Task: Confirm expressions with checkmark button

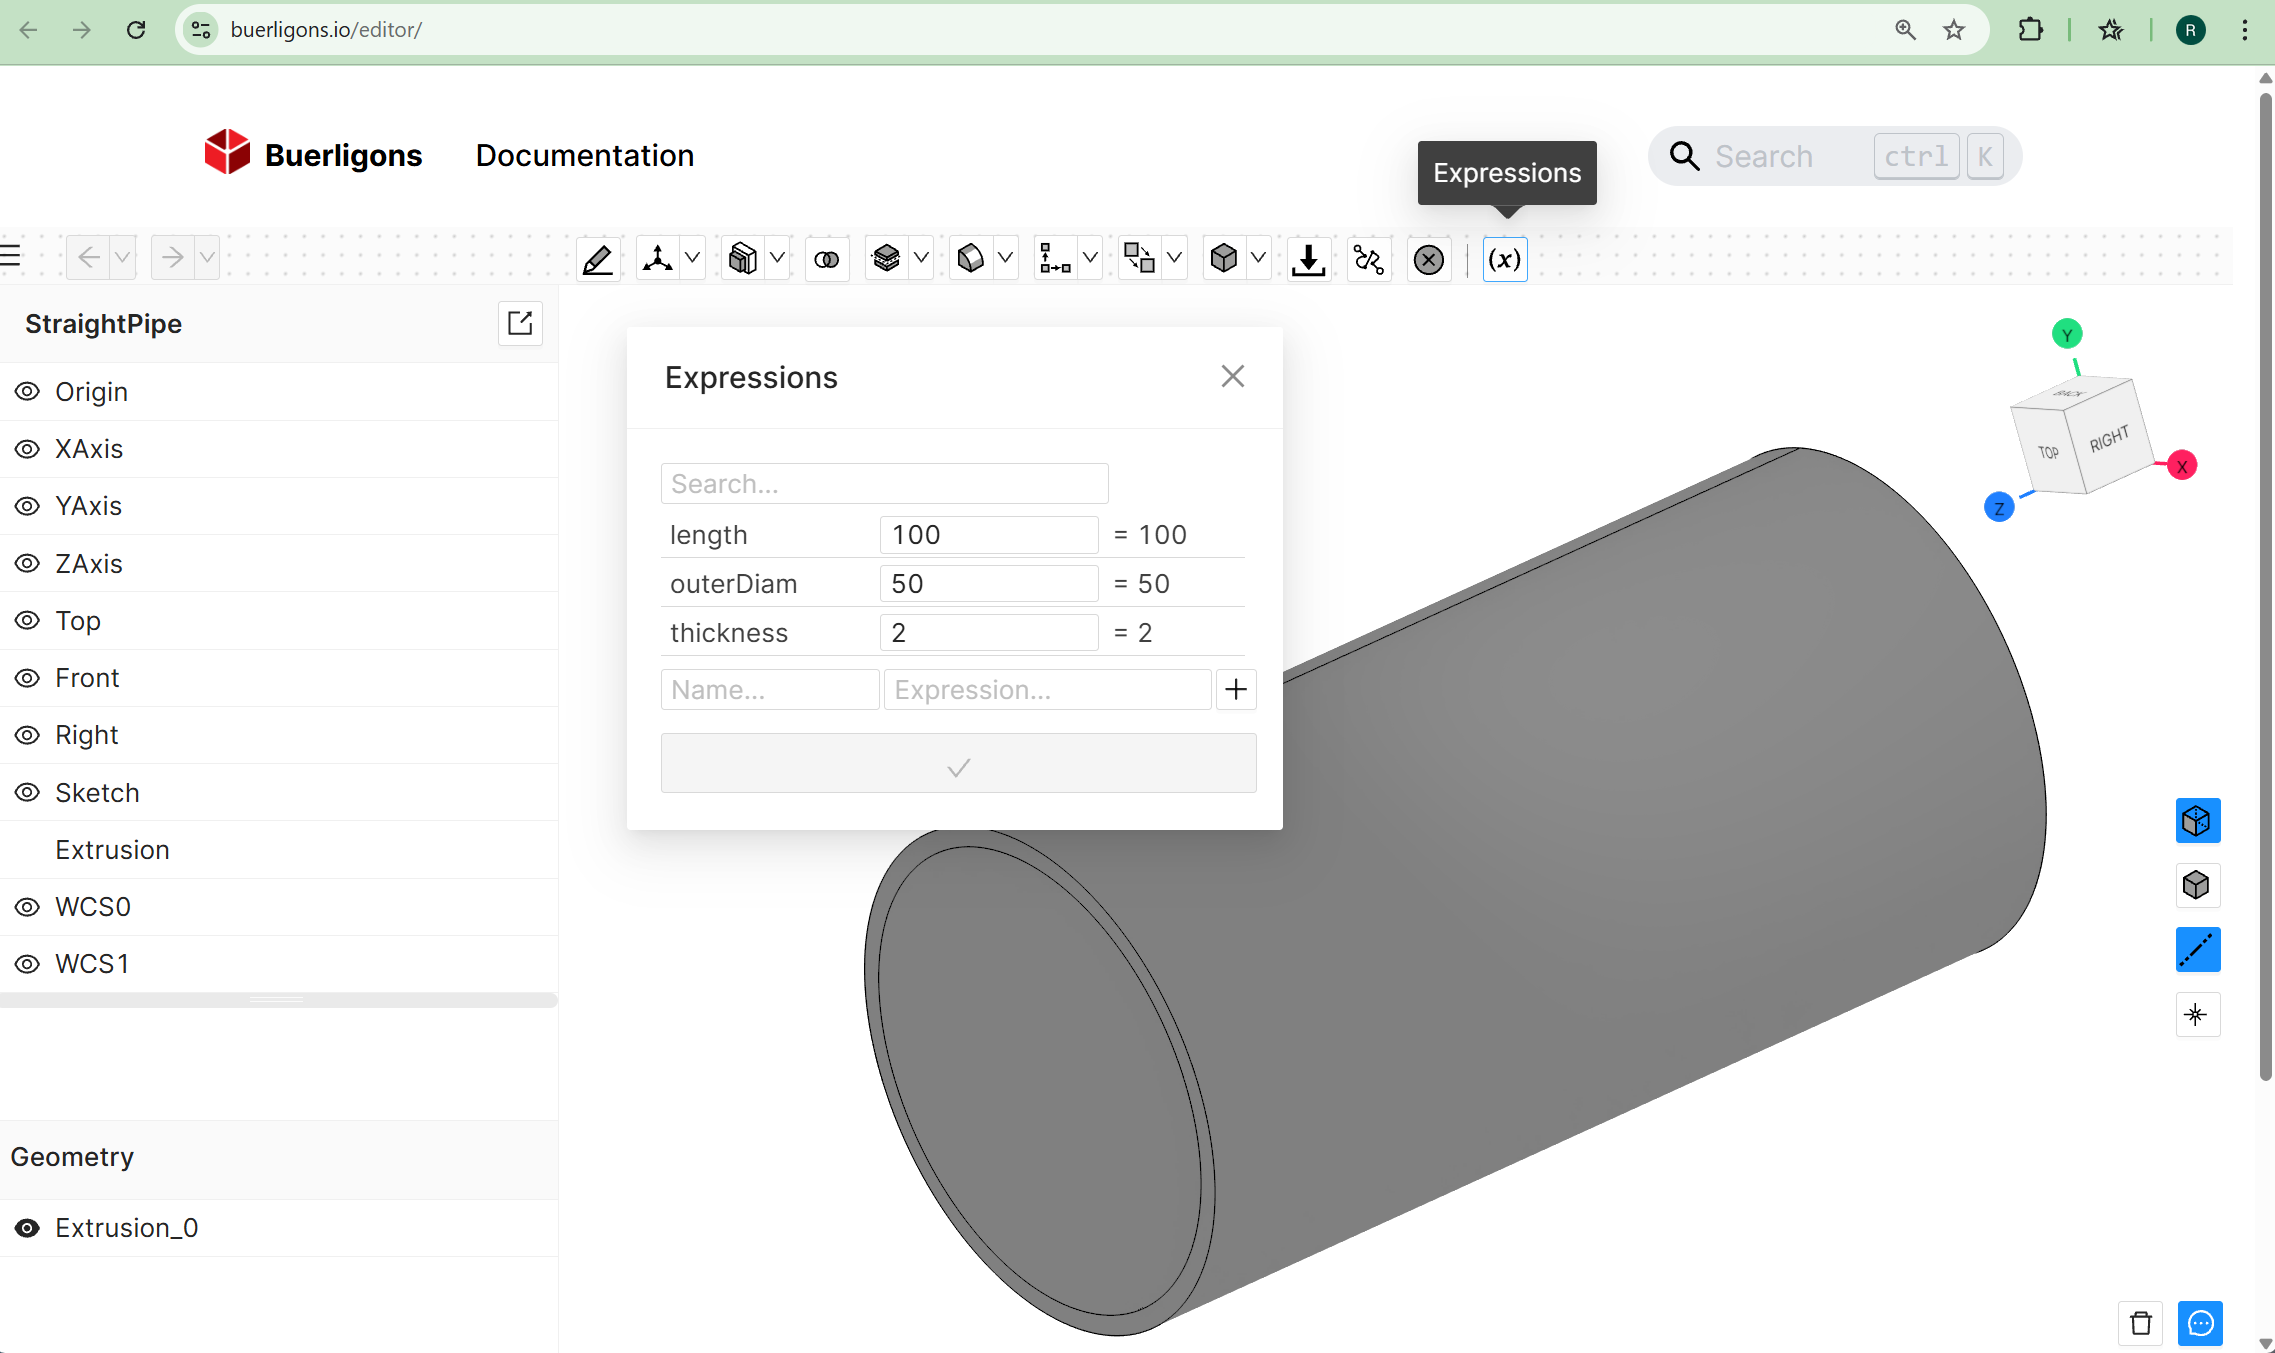Action: (x=958, y=765)
